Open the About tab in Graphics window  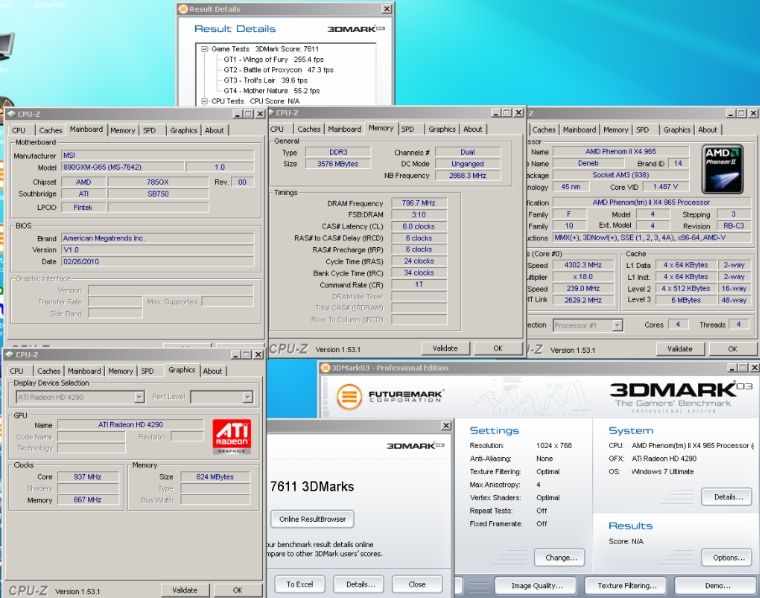213,371
